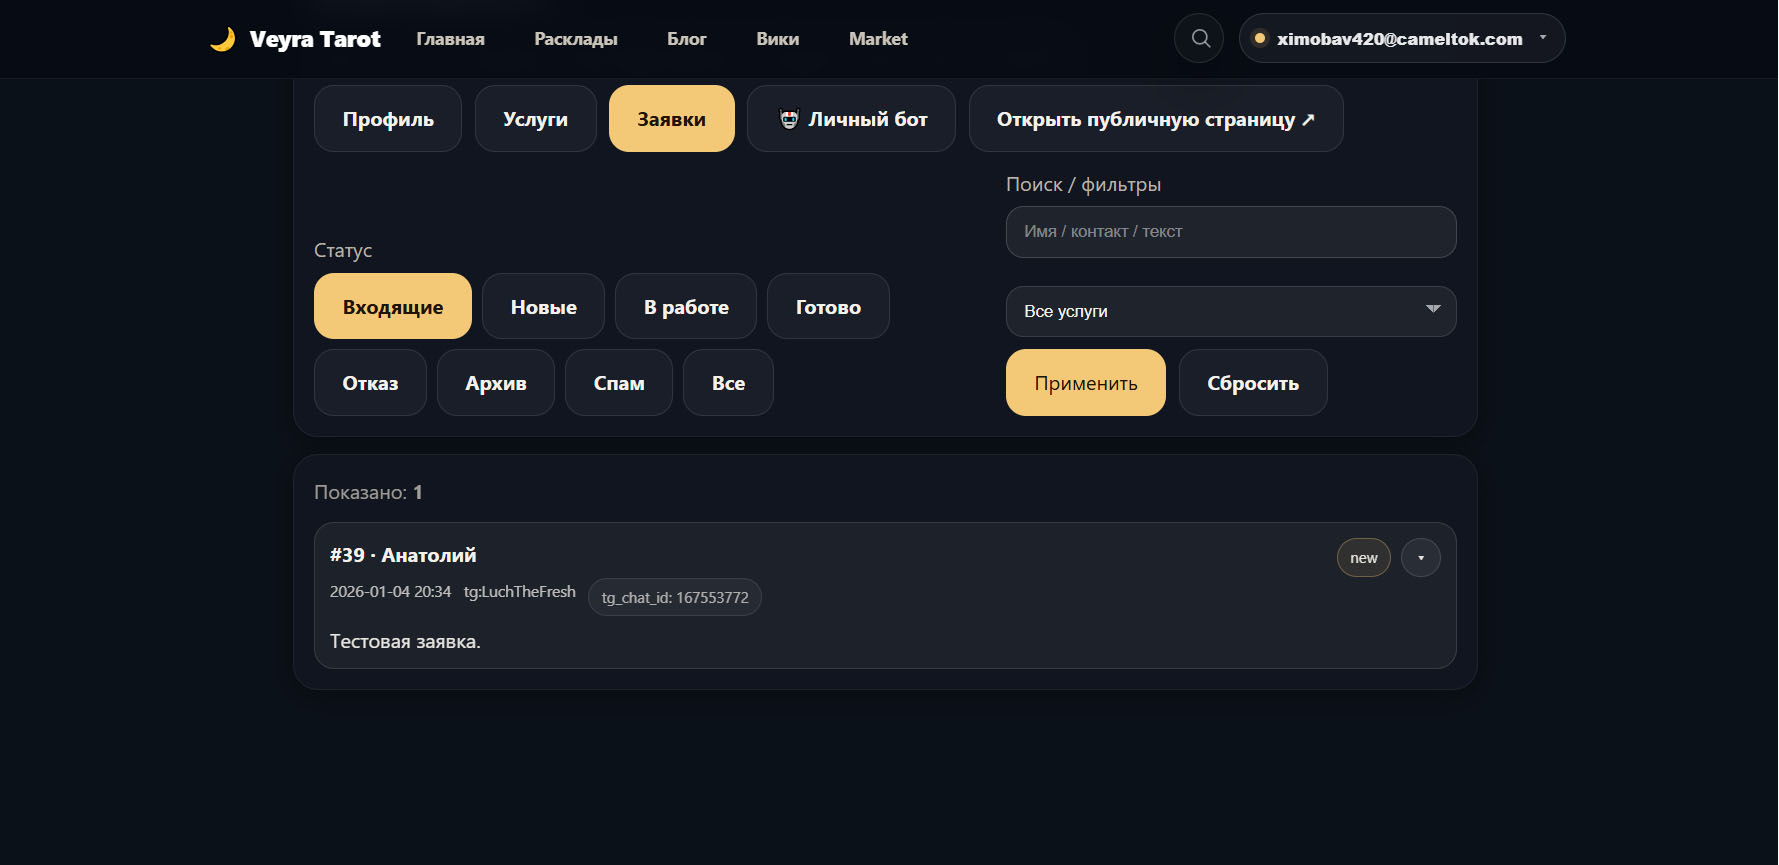Open the account menu ximobav420@cameltok.com
1779x865 pixels.
click(1402, 38)
